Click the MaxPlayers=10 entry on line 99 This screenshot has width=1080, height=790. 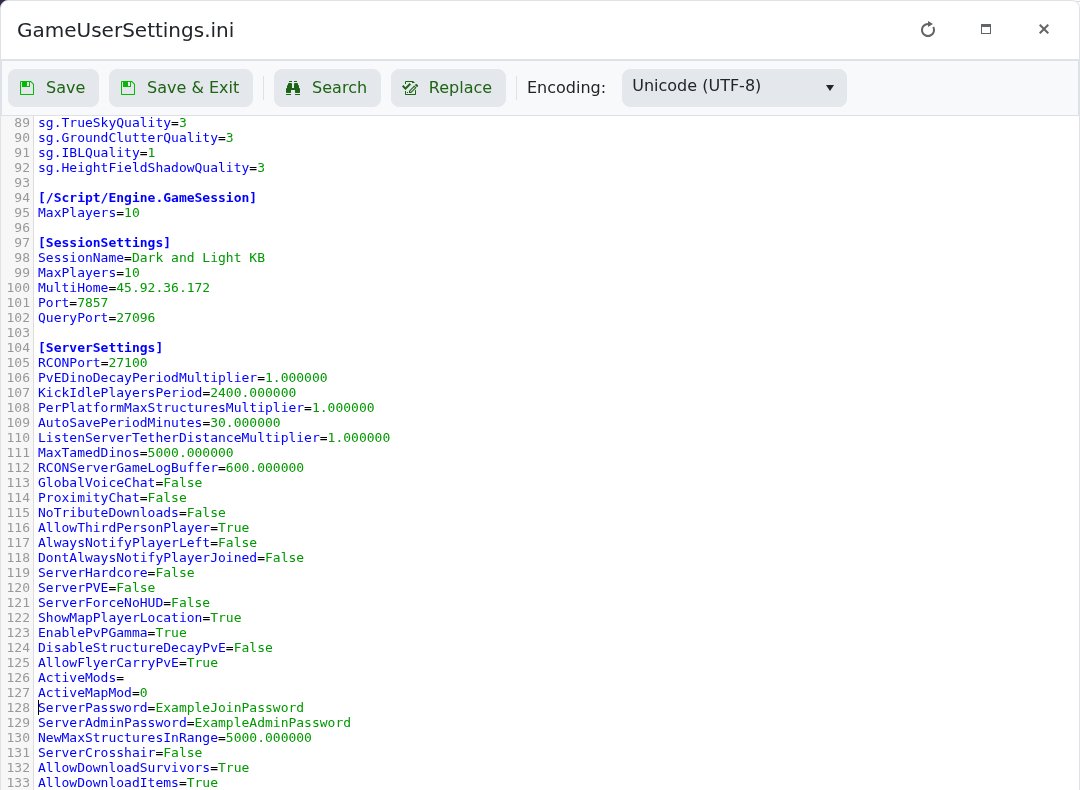89,273
